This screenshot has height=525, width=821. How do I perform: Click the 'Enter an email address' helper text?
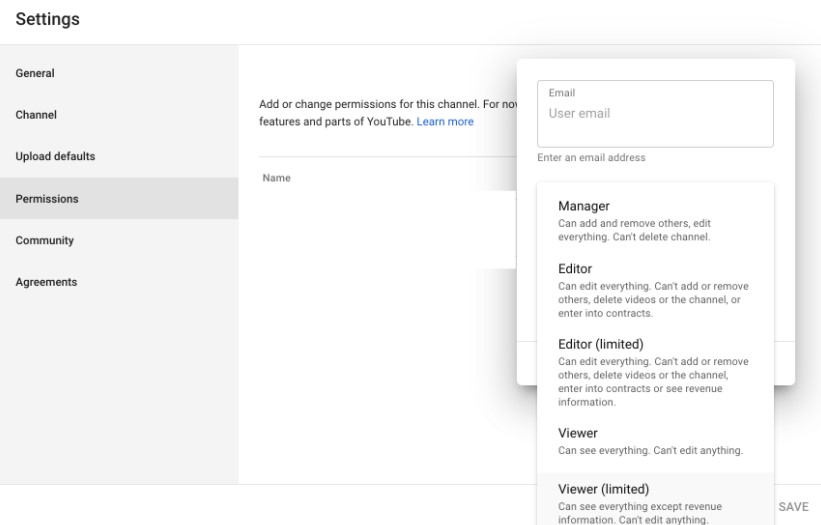(591, 158)
